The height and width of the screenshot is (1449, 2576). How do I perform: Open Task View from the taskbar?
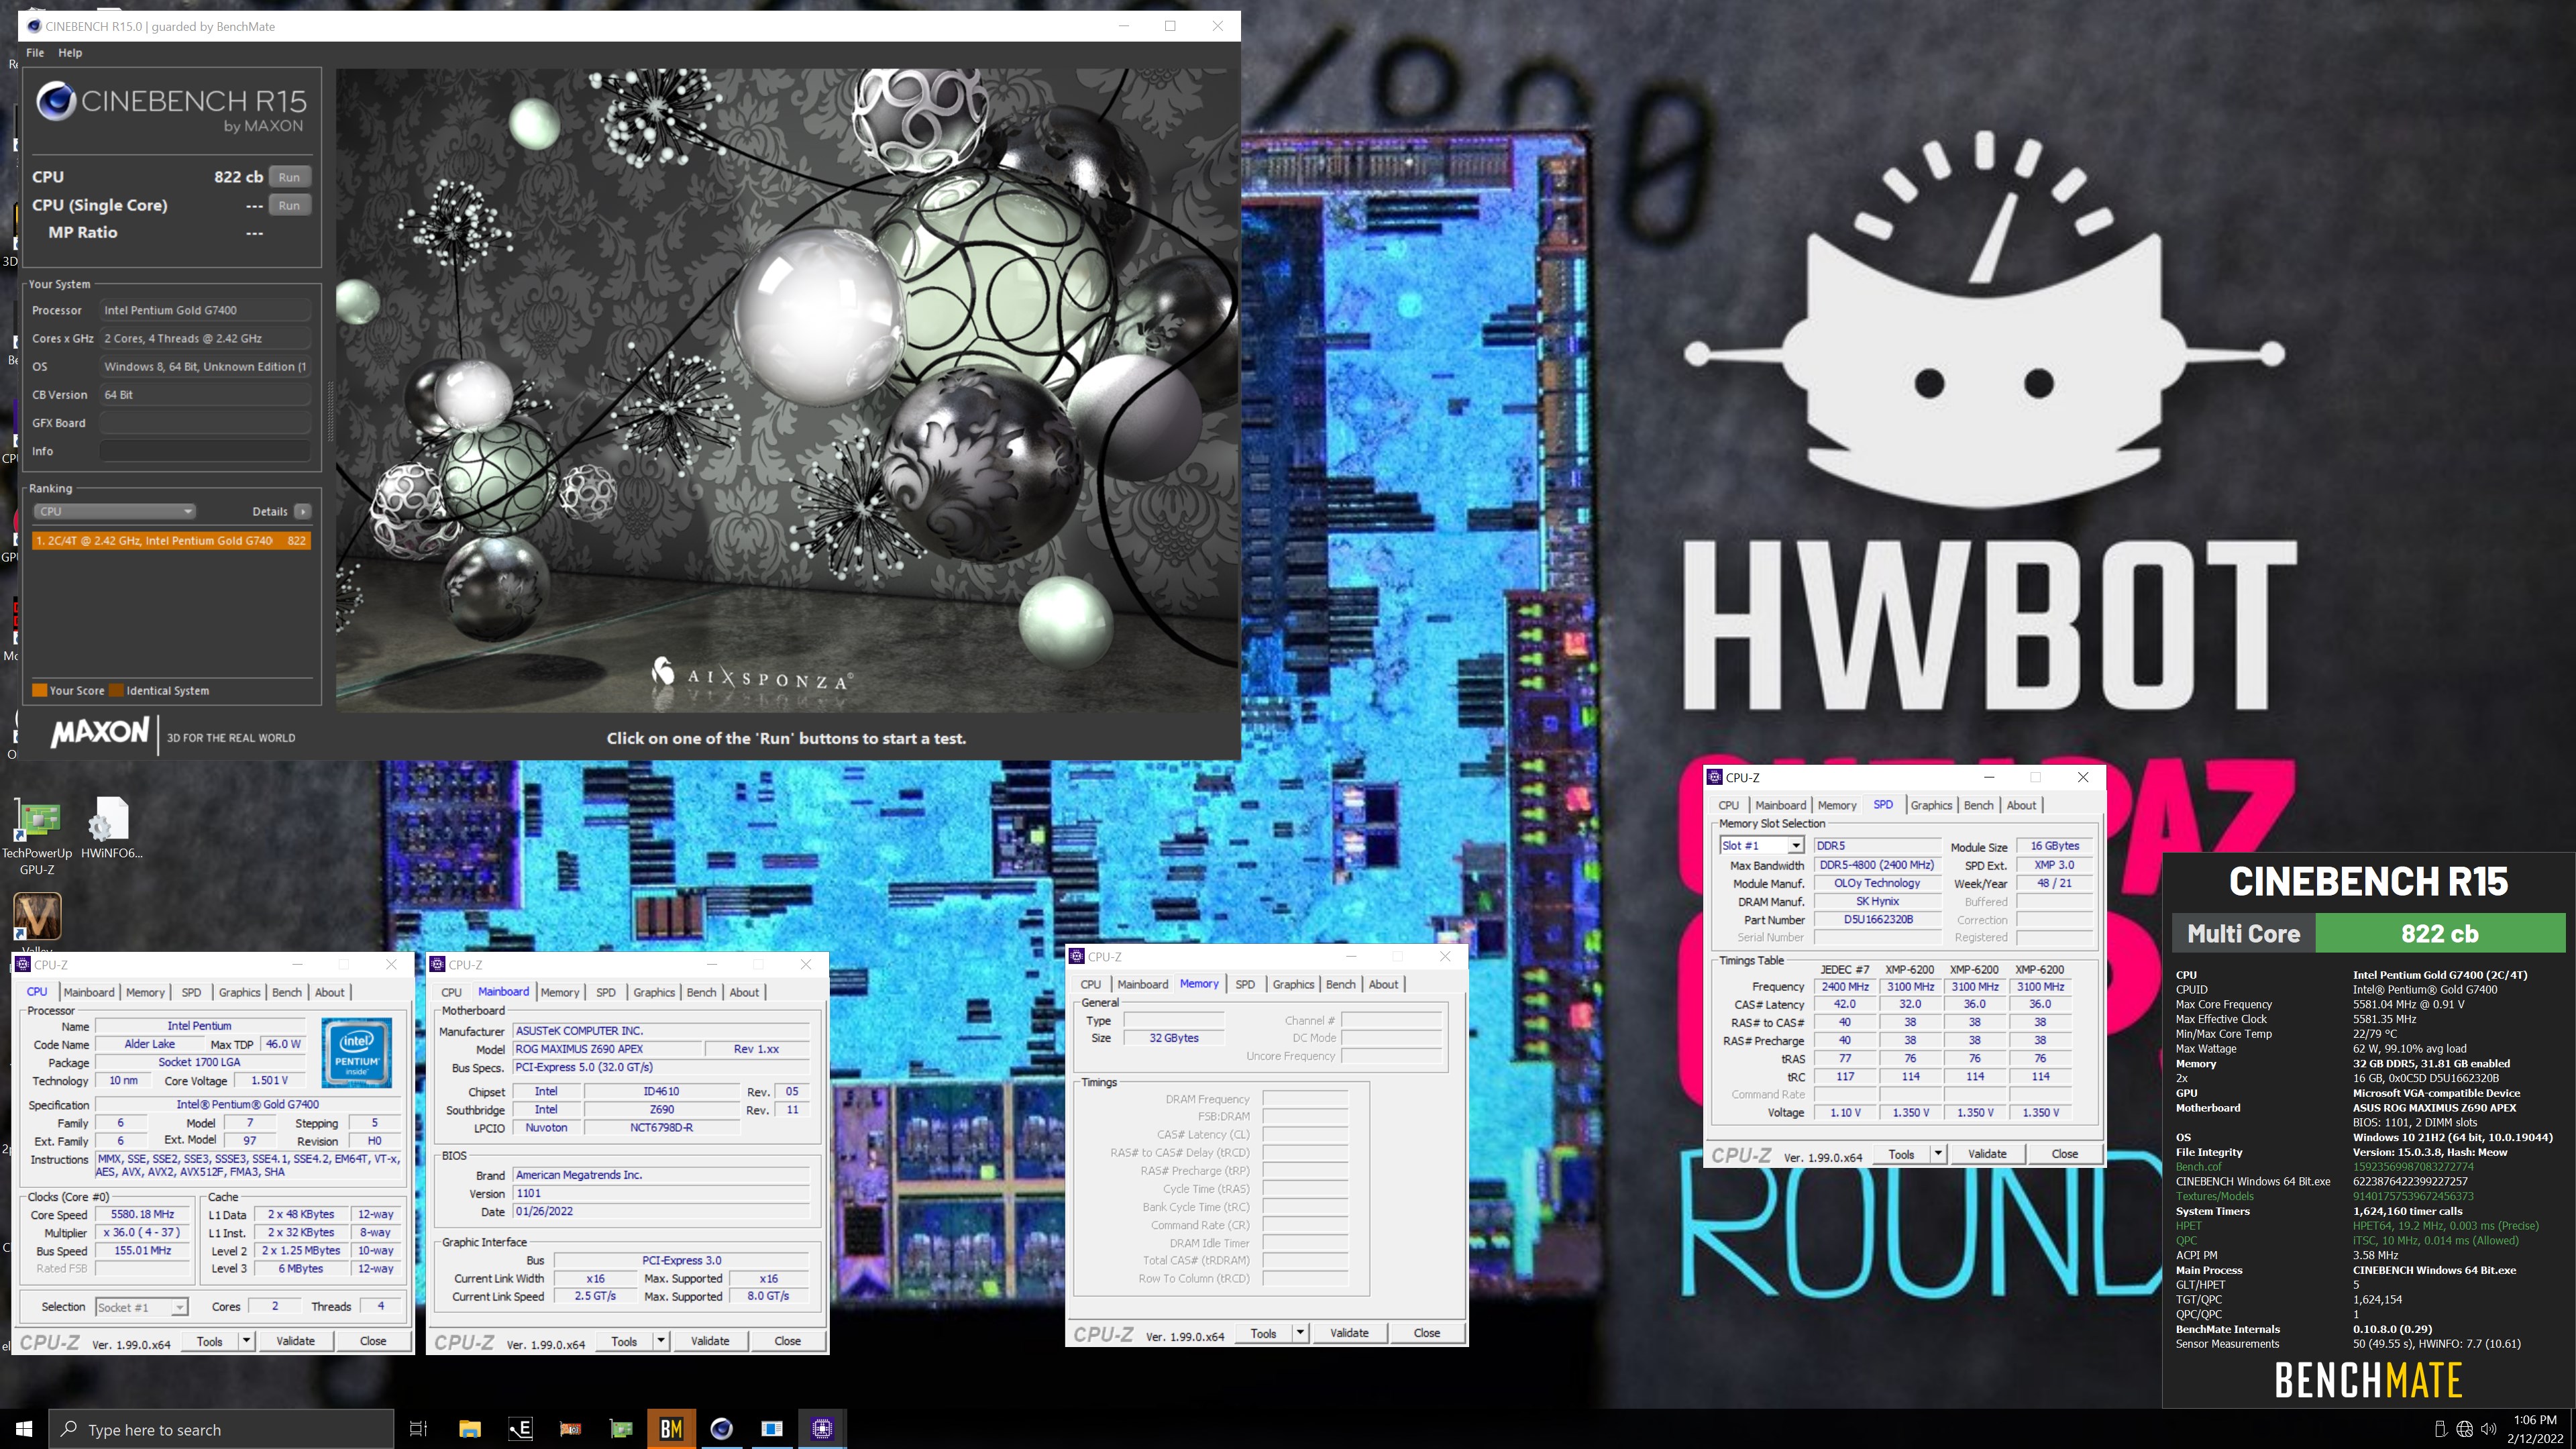coord(418,1429)
